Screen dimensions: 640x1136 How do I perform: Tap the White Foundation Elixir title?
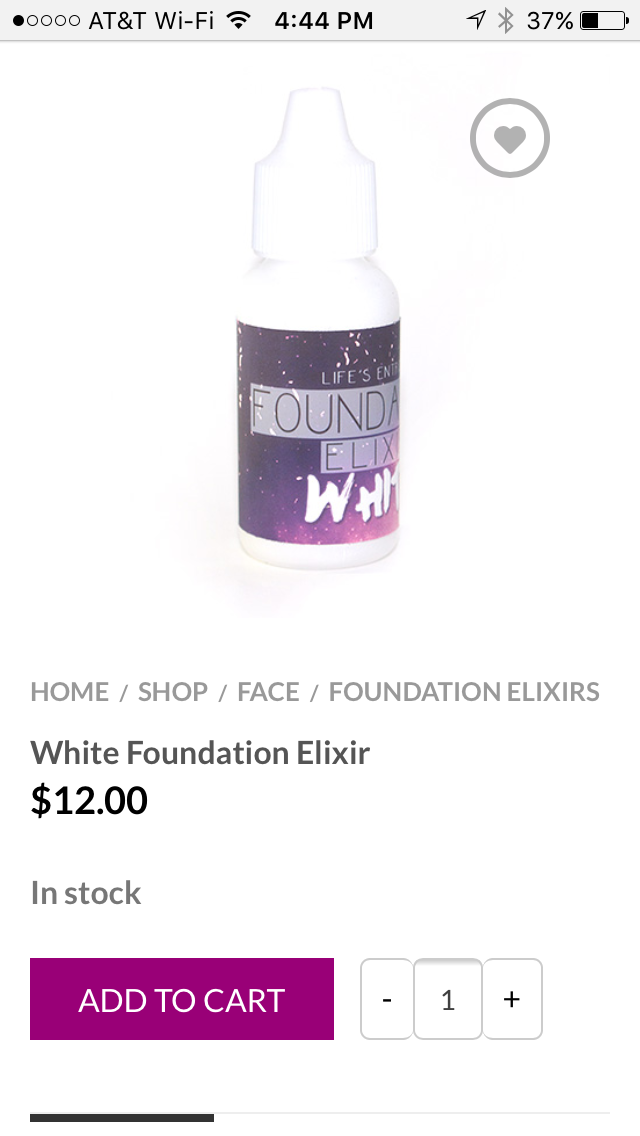point(200,753)
